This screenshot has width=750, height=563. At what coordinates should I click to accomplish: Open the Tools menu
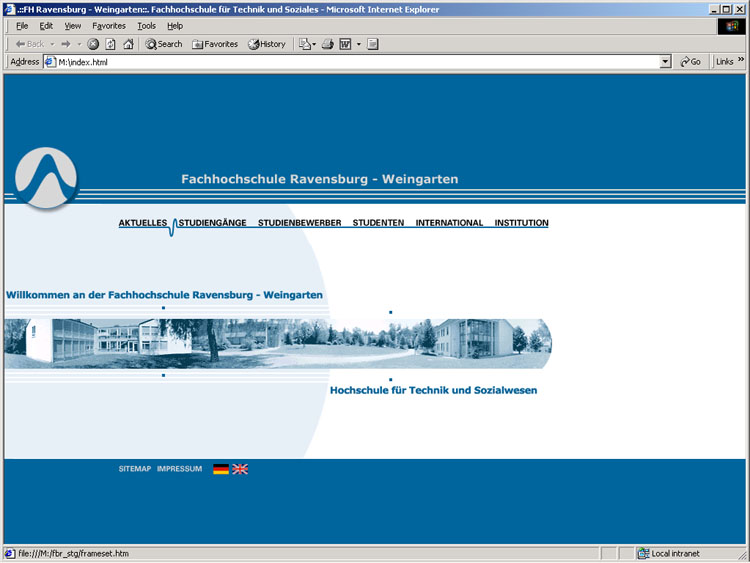point(147,26)
